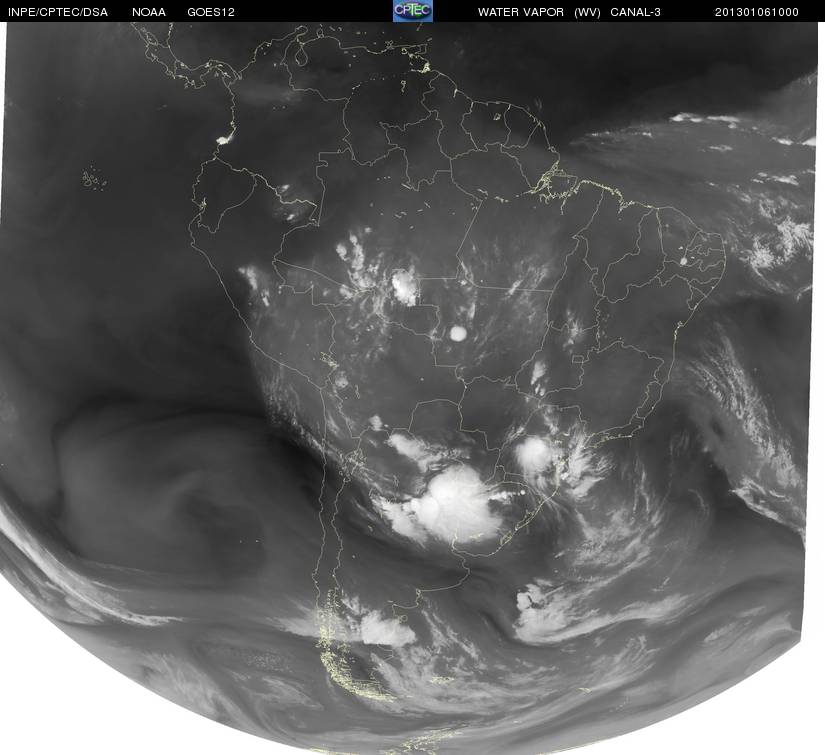
Task: Click the WATER VAPOR header text
Action: (x=521, y=12)
